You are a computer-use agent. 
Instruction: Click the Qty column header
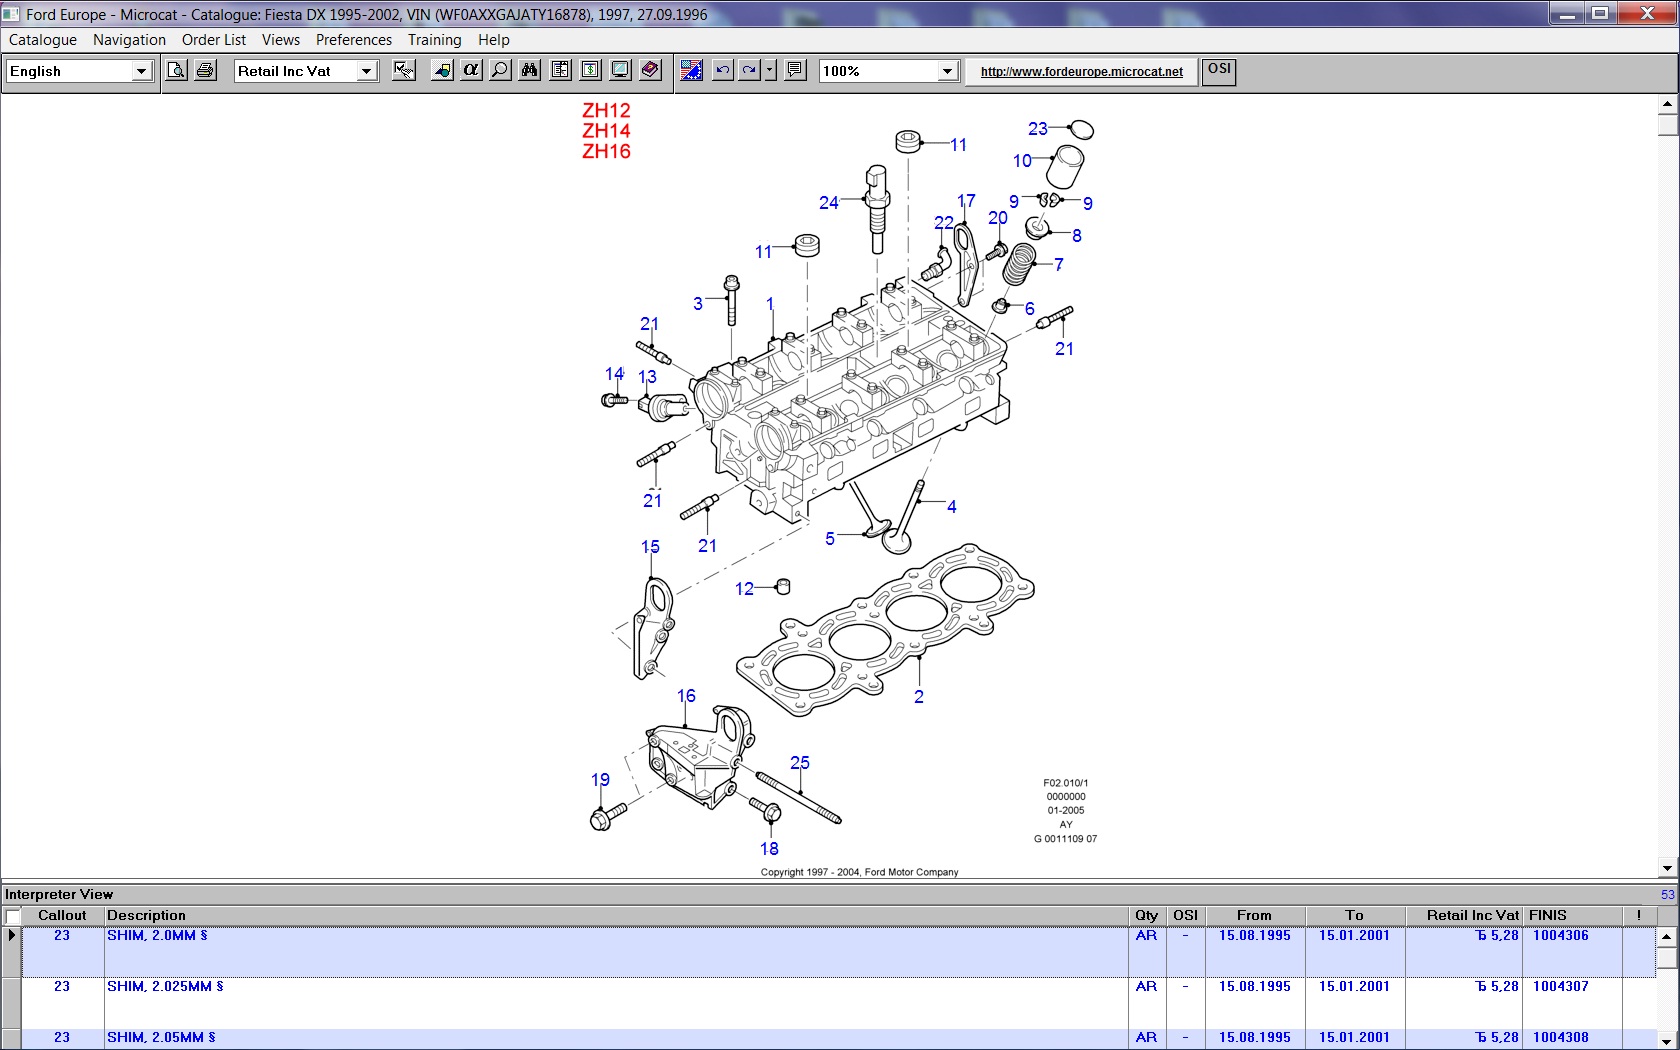click(x=1146, y=915)
